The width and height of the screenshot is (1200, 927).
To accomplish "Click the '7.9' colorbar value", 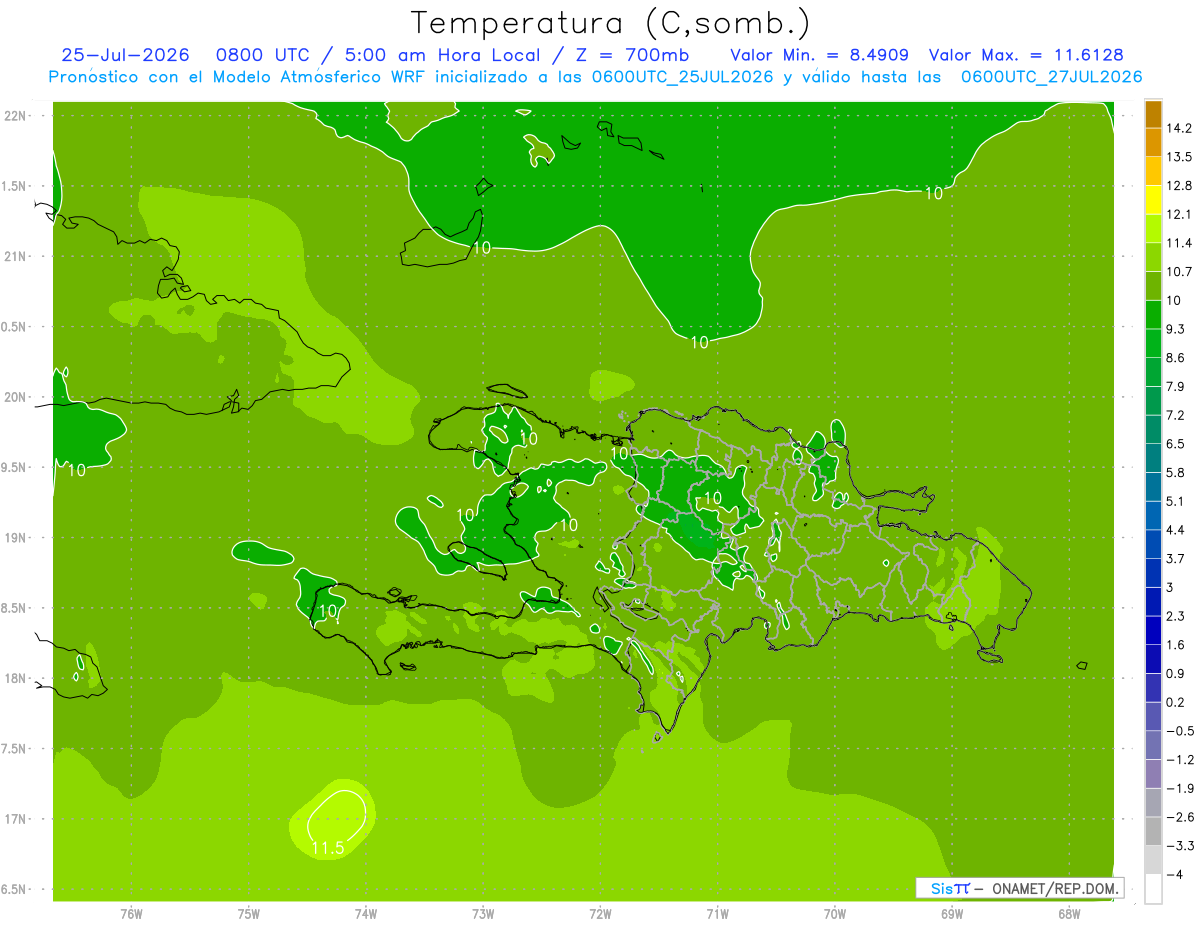I will [x=1176, y=387].
